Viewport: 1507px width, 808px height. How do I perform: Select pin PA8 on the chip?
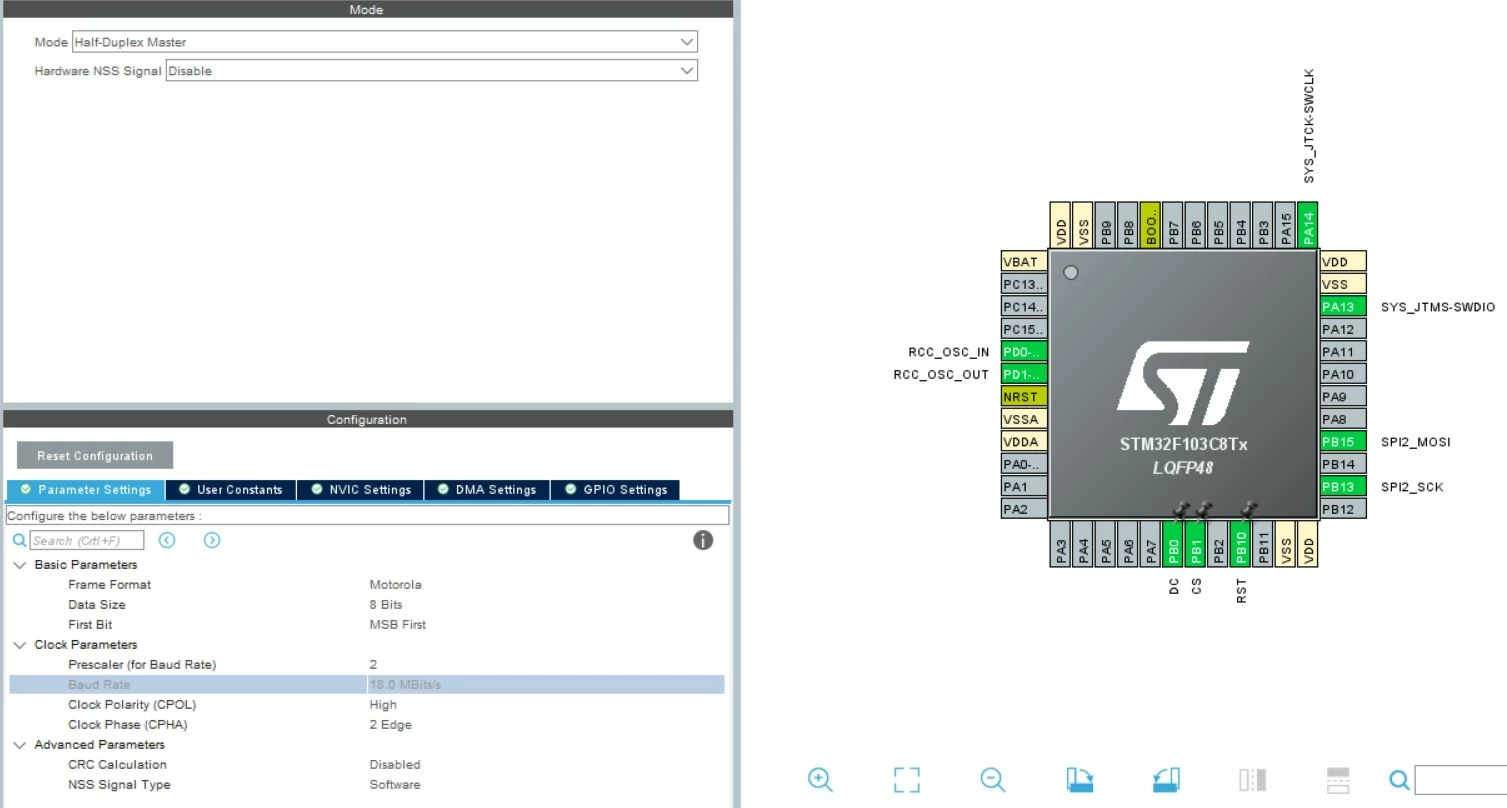point(1343,419)
